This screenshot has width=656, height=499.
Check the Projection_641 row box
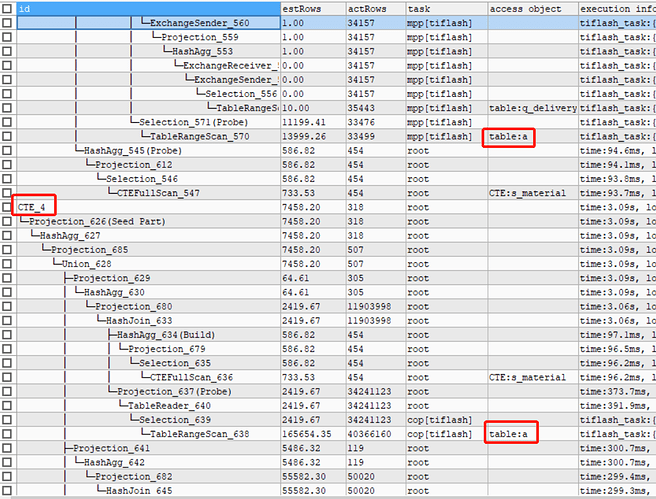click(7, 448)
